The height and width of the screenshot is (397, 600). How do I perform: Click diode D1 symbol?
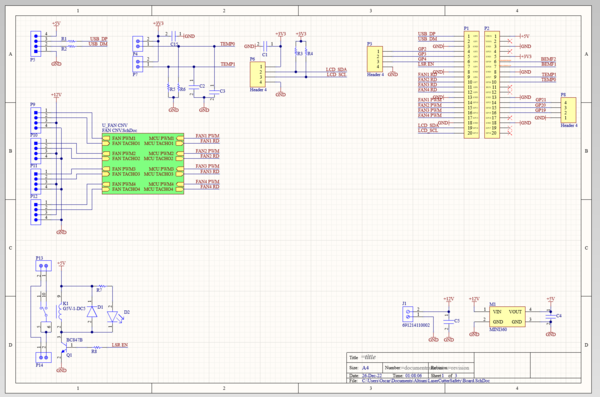(x=92, y=312)
